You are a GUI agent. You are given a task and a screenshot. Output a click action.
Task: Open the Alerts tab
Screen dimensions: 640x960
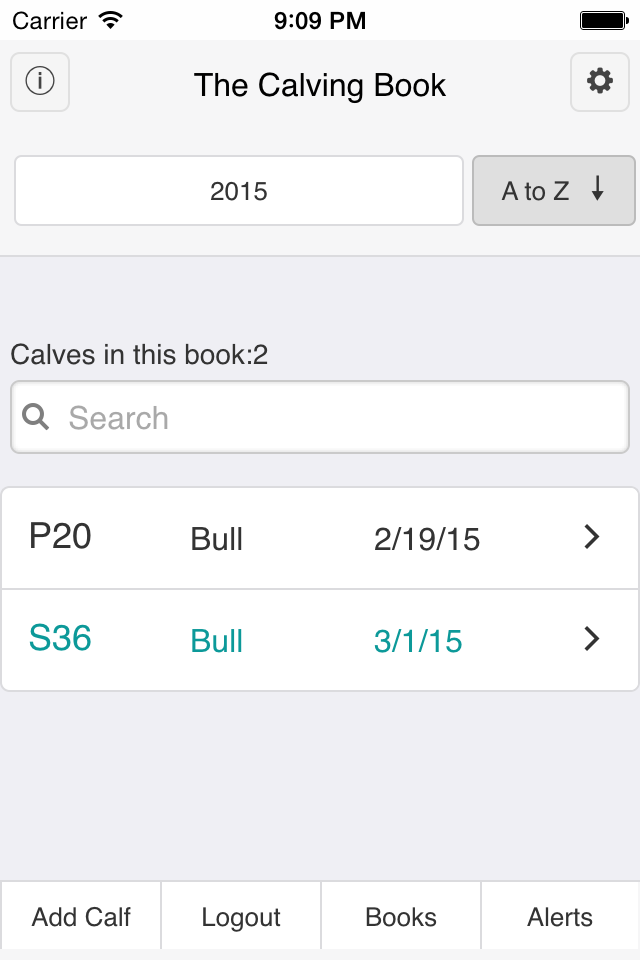pyautogui.click(x=560, y=916)
